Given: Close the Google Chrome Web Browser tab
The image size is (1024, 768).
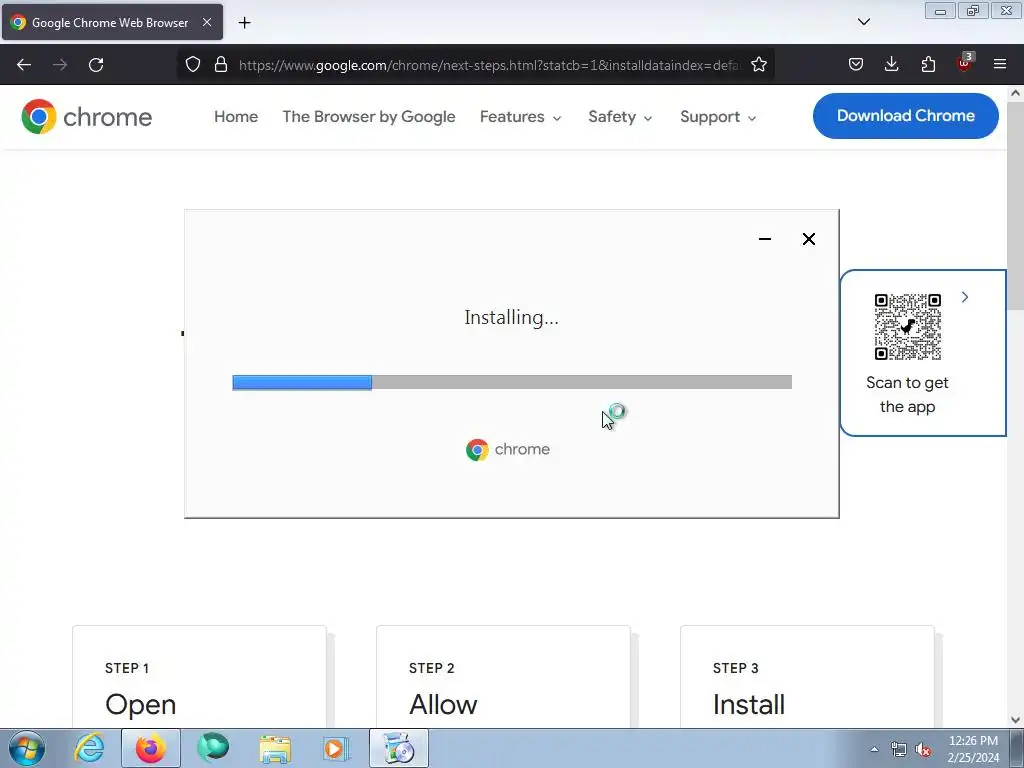Looking at the screenshot, I should click(206, 22).
